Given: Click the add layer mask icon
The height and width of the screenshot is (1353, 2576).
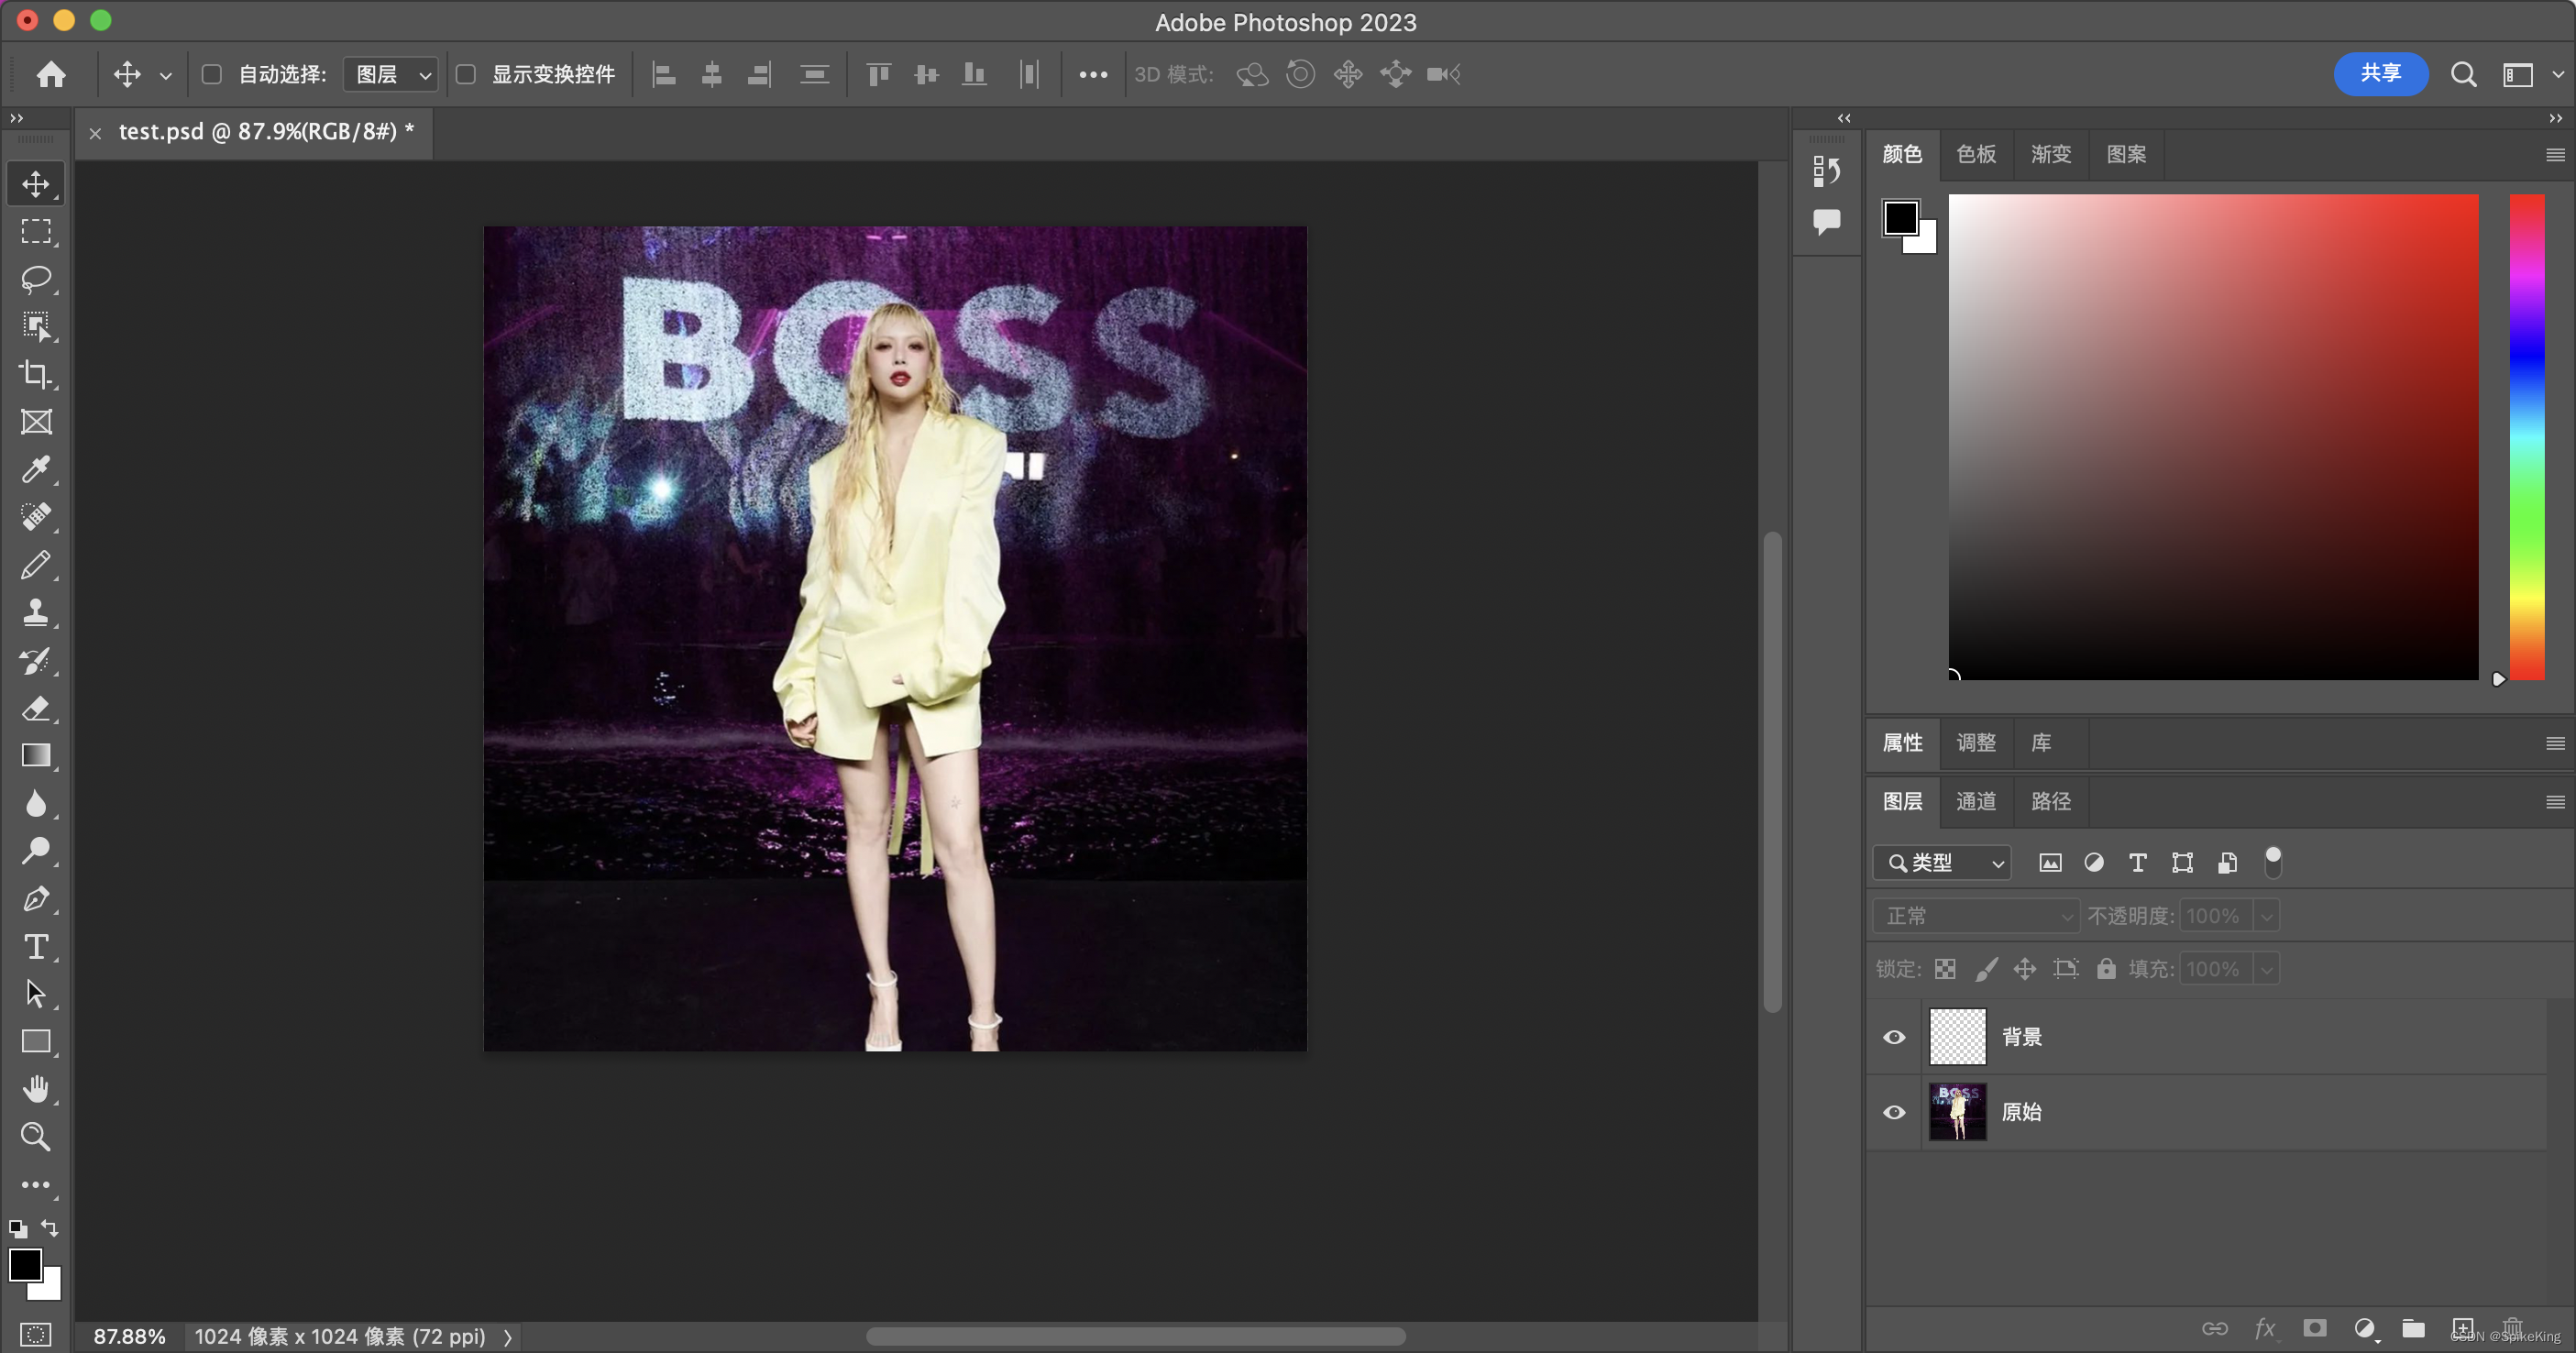Looking at the screenshot, I should (2314, 1328).
